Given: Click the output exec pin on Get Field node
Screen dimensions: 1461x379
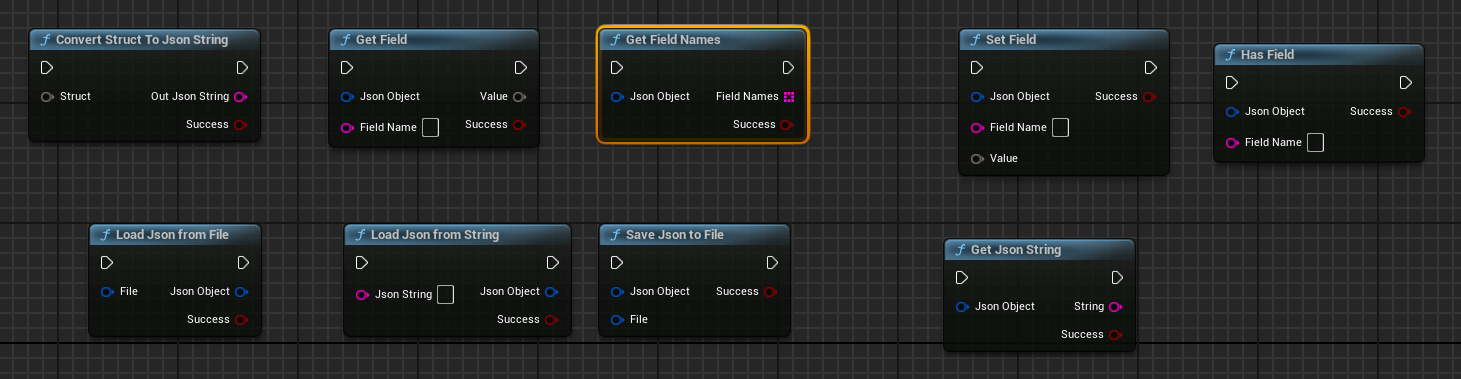Looking at the screenshot, I should pos(521,68).
